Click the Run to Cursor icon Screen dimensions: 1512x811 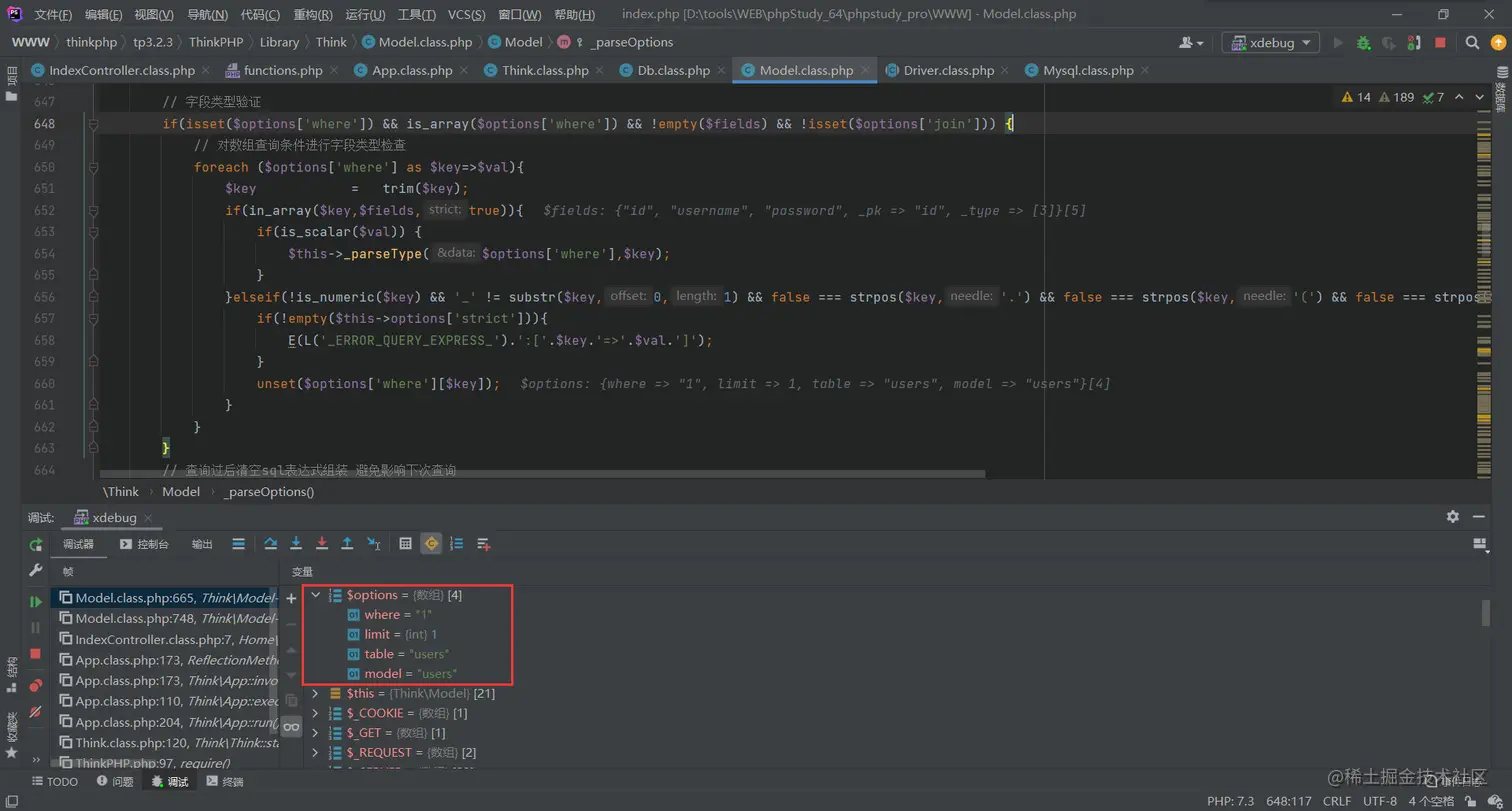click(x=373, y=544)
